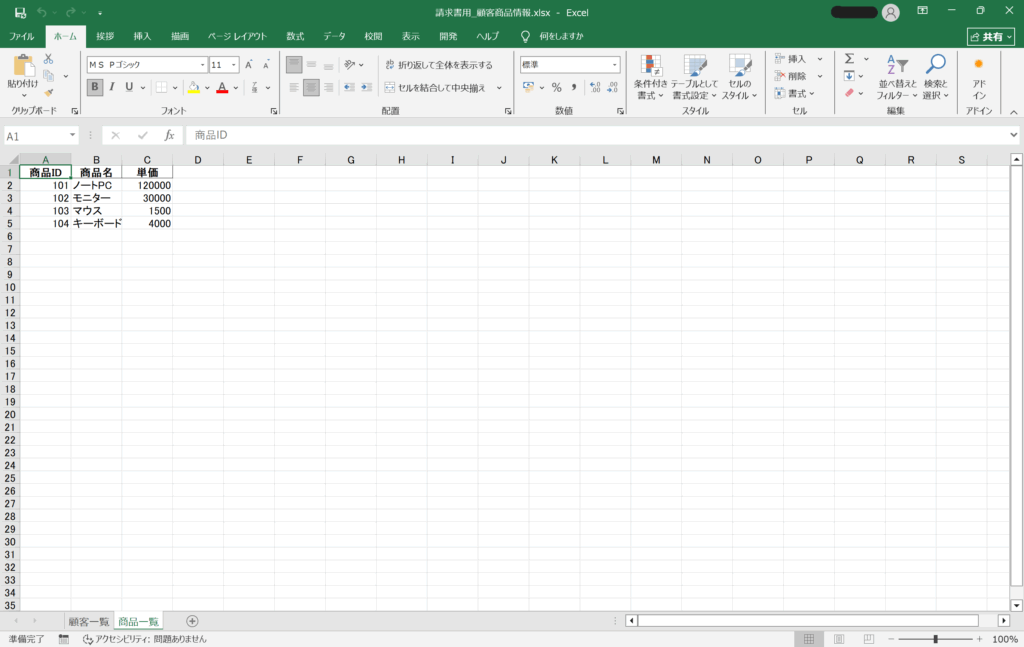Switch to the ページレイアウト tab
The height and width of the screenshot is (647, 1024).
click(237, 37)
